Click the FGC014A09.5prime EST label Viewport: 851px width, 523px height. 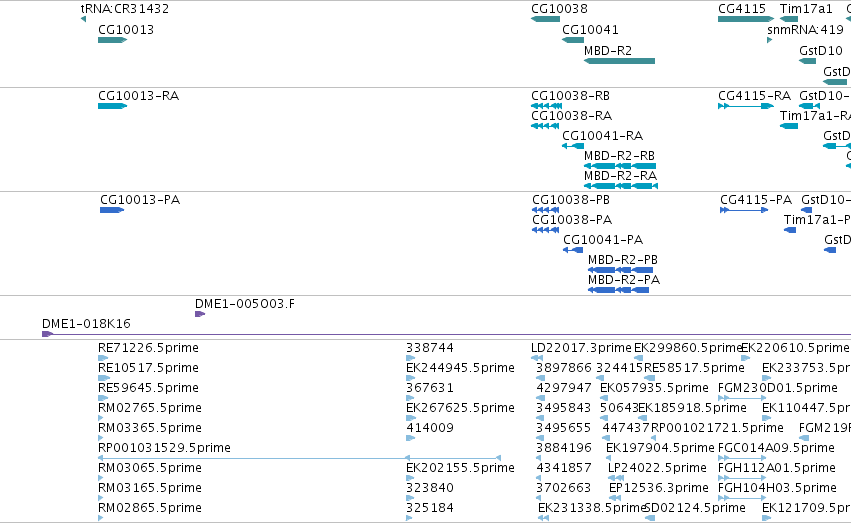(776, 449)
